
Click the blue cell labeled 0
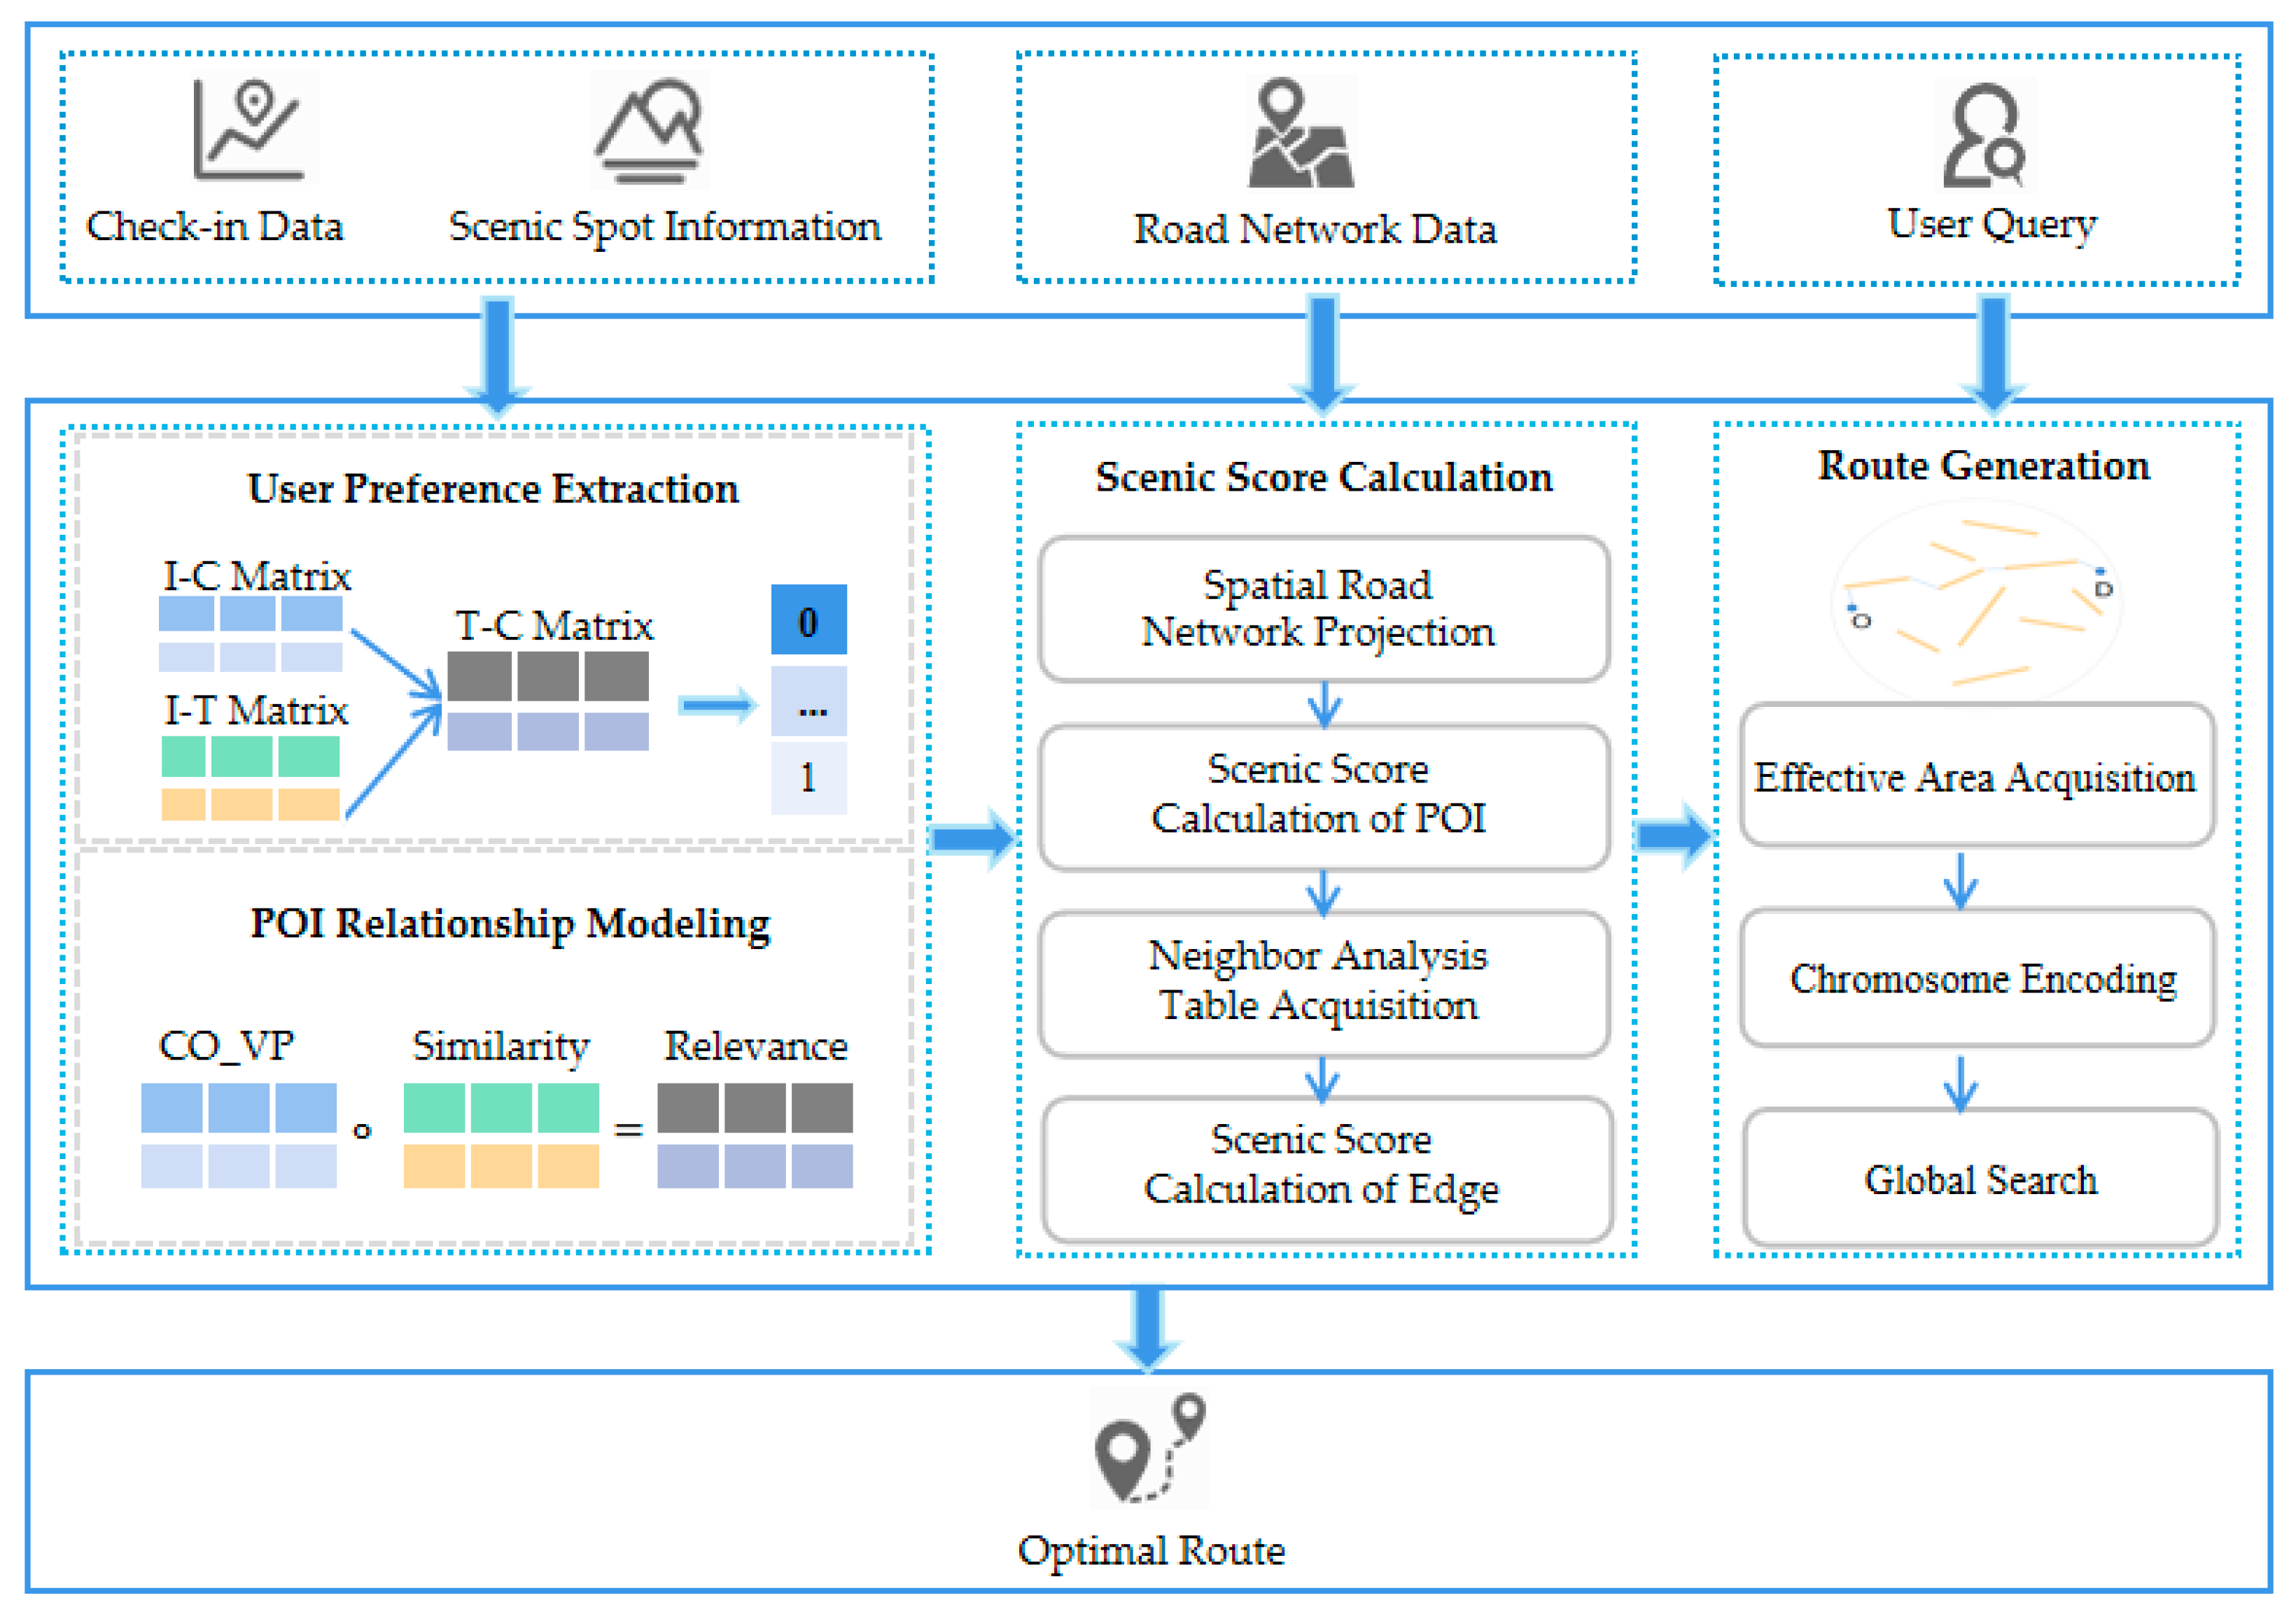808,620
